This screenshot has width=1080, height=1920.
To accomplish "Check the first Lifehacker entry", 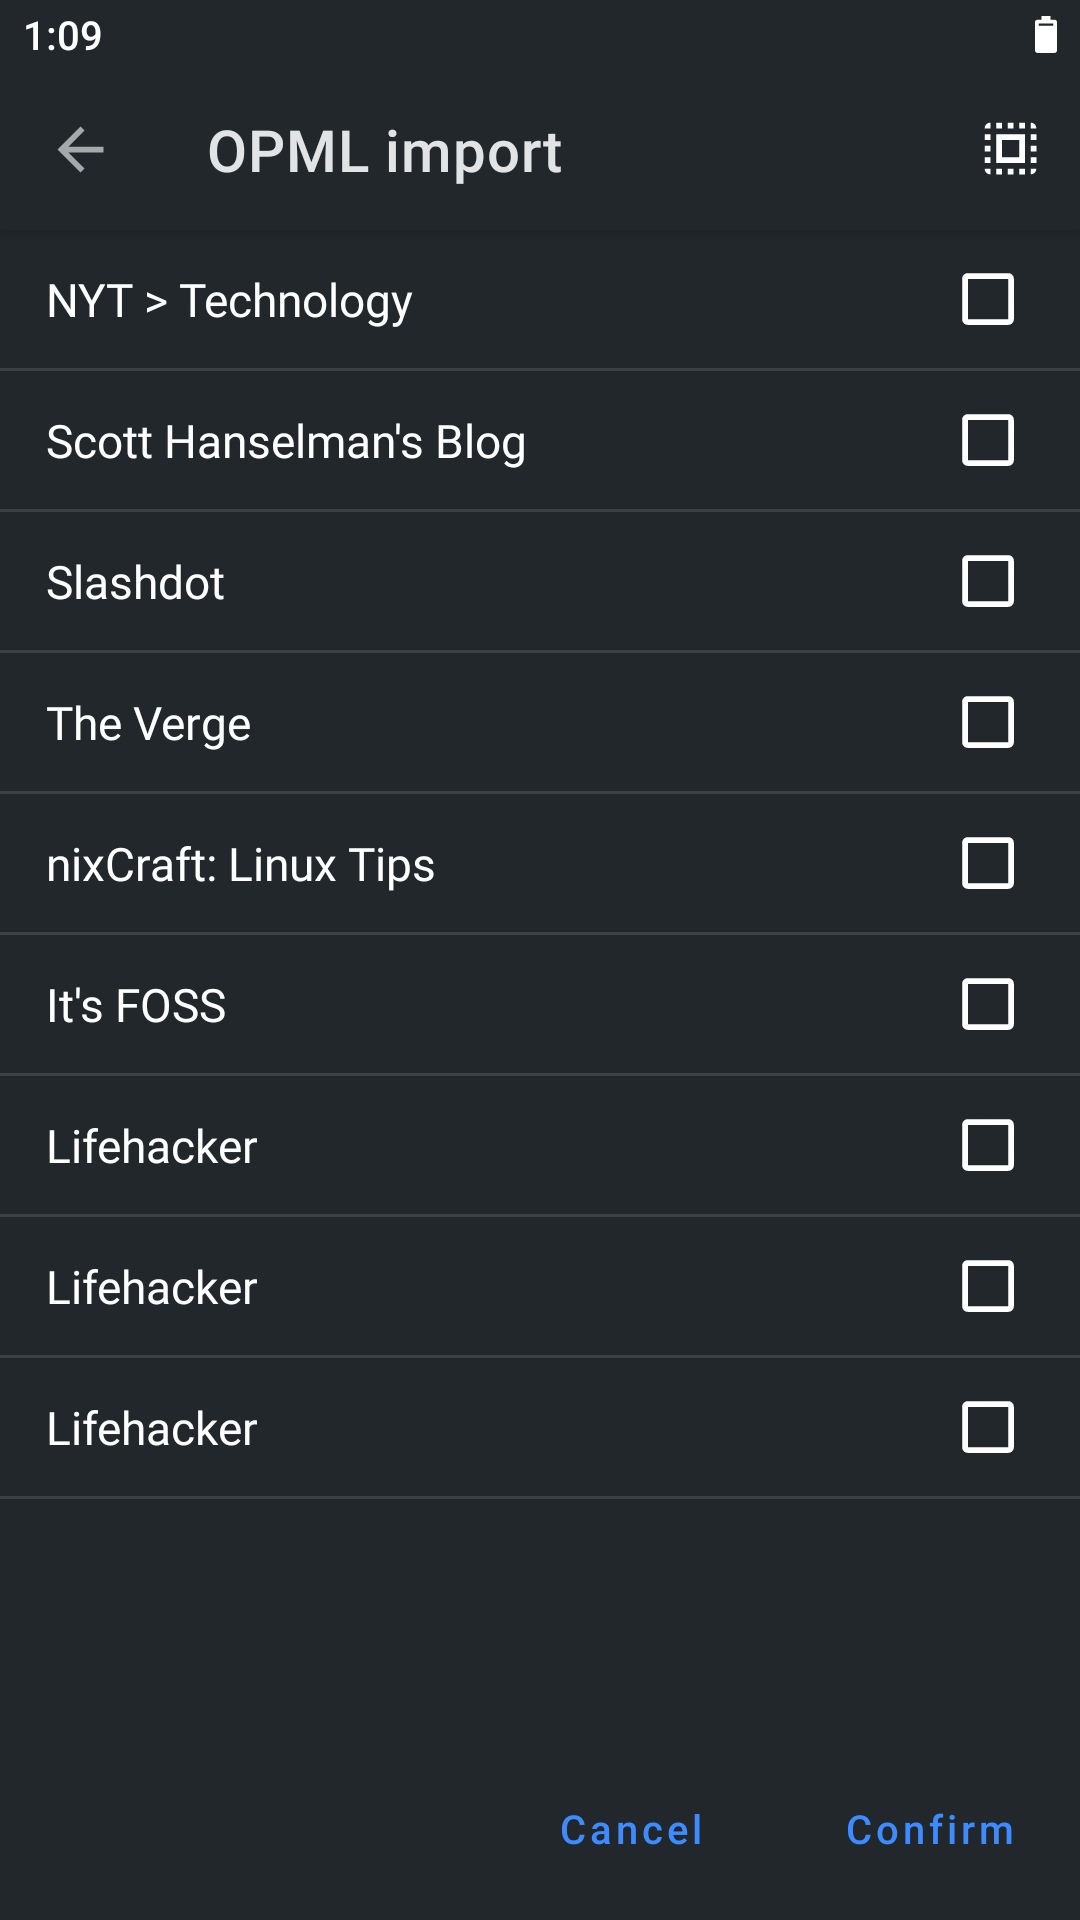I will [x=986, y=1146].
